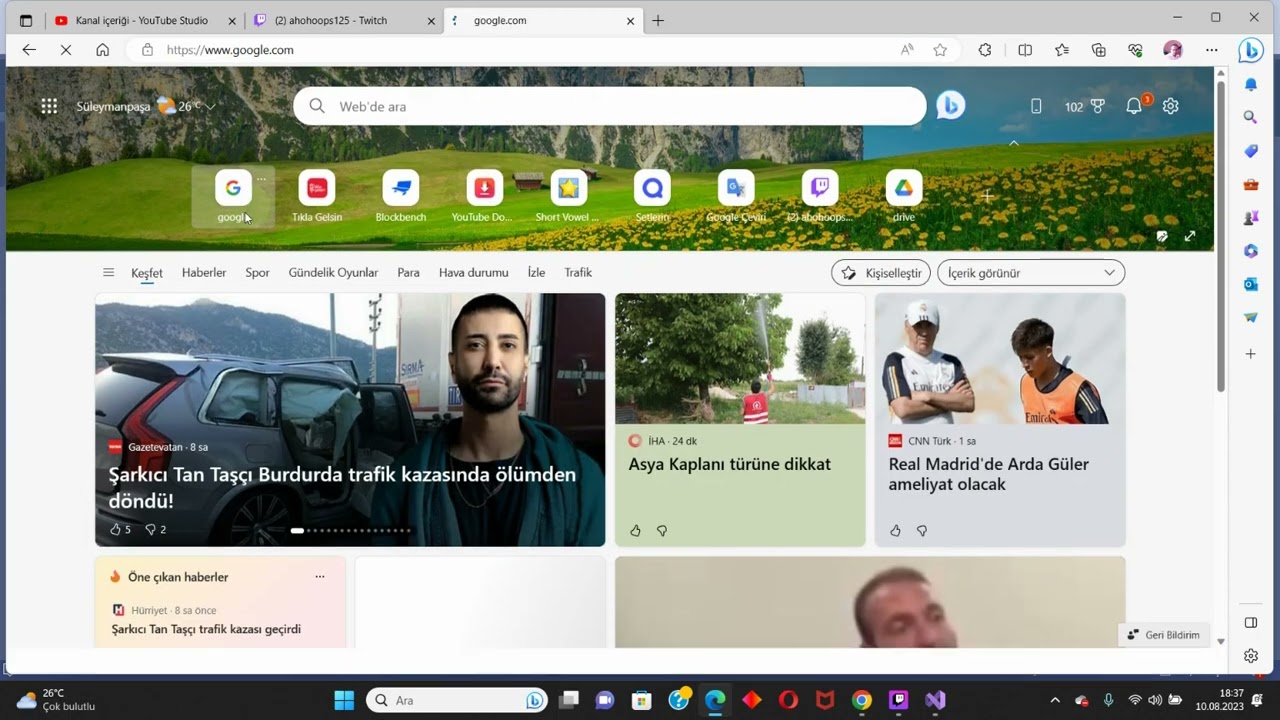Select the Haberler feed tab
This screenshot has height=720, width=1280.
coord(204,273)
